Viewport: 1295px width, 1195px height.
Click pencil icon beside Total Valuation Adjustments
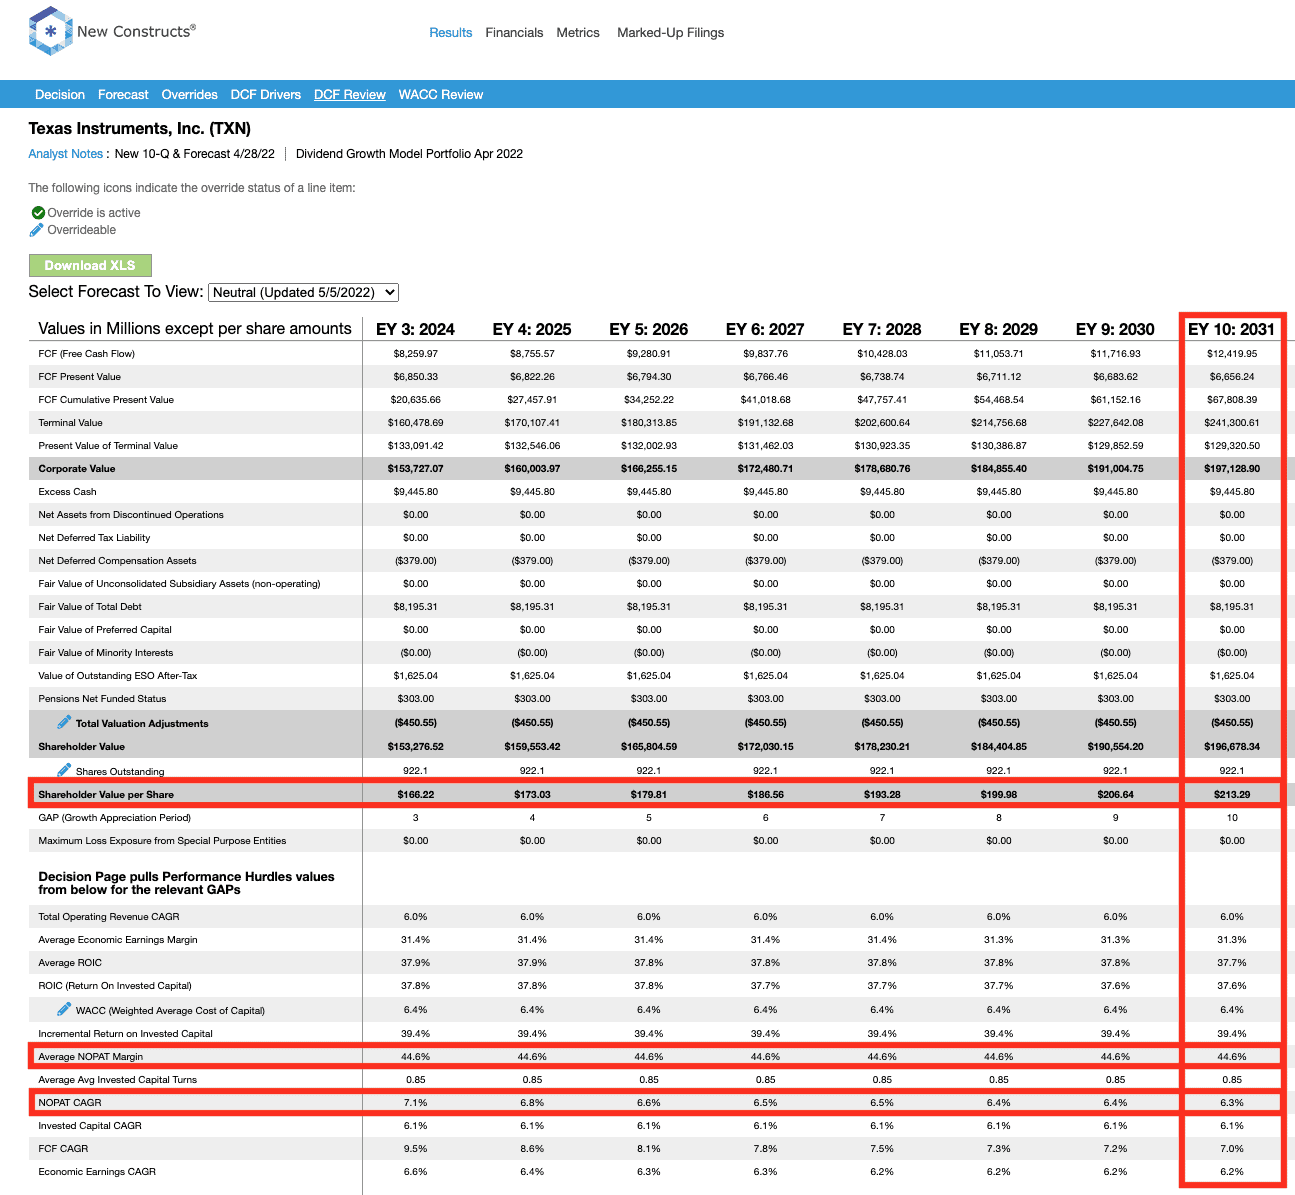(x=64, y=722)
